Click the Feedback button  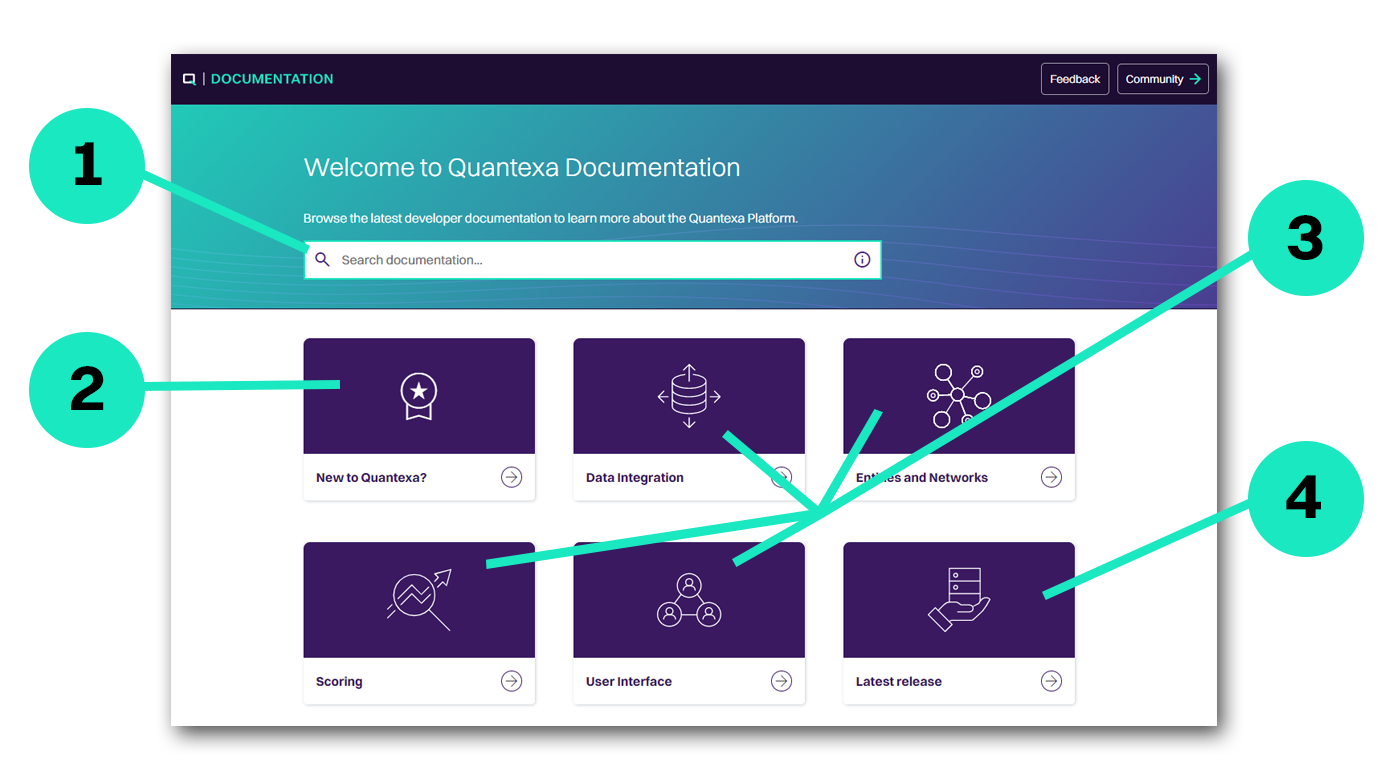(1074, 78)
